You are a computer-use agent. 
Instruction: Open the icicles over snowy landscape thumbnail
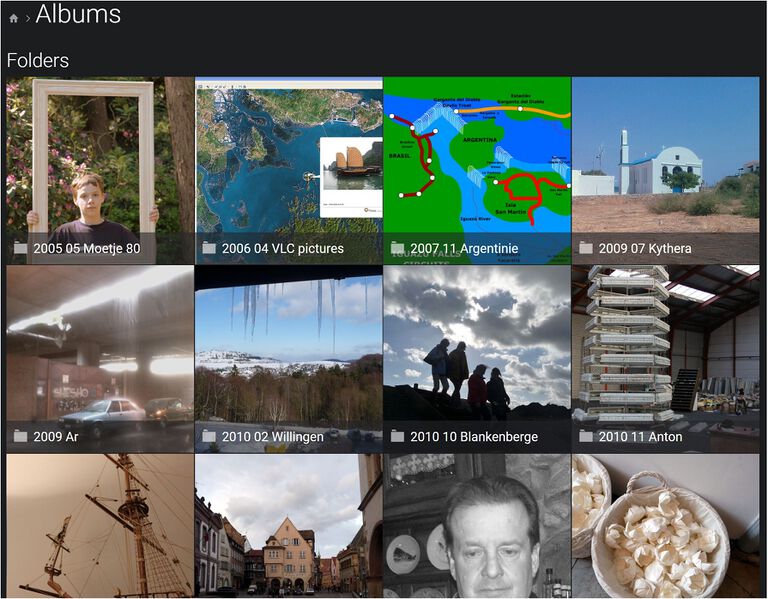288,345
